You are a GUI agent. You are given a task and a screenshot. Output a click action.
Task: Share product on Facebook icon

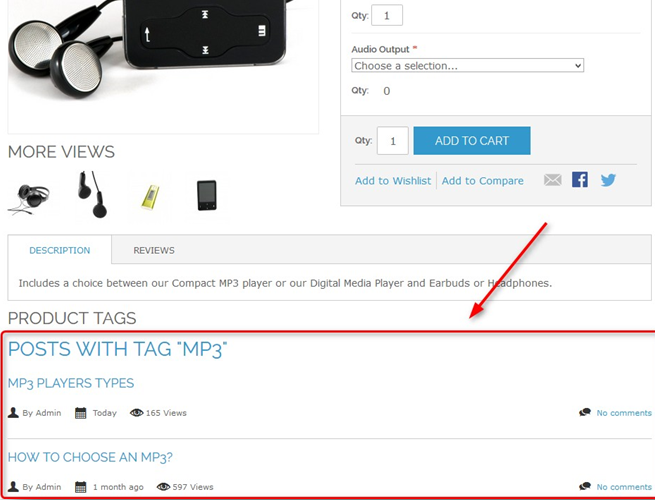579,180
